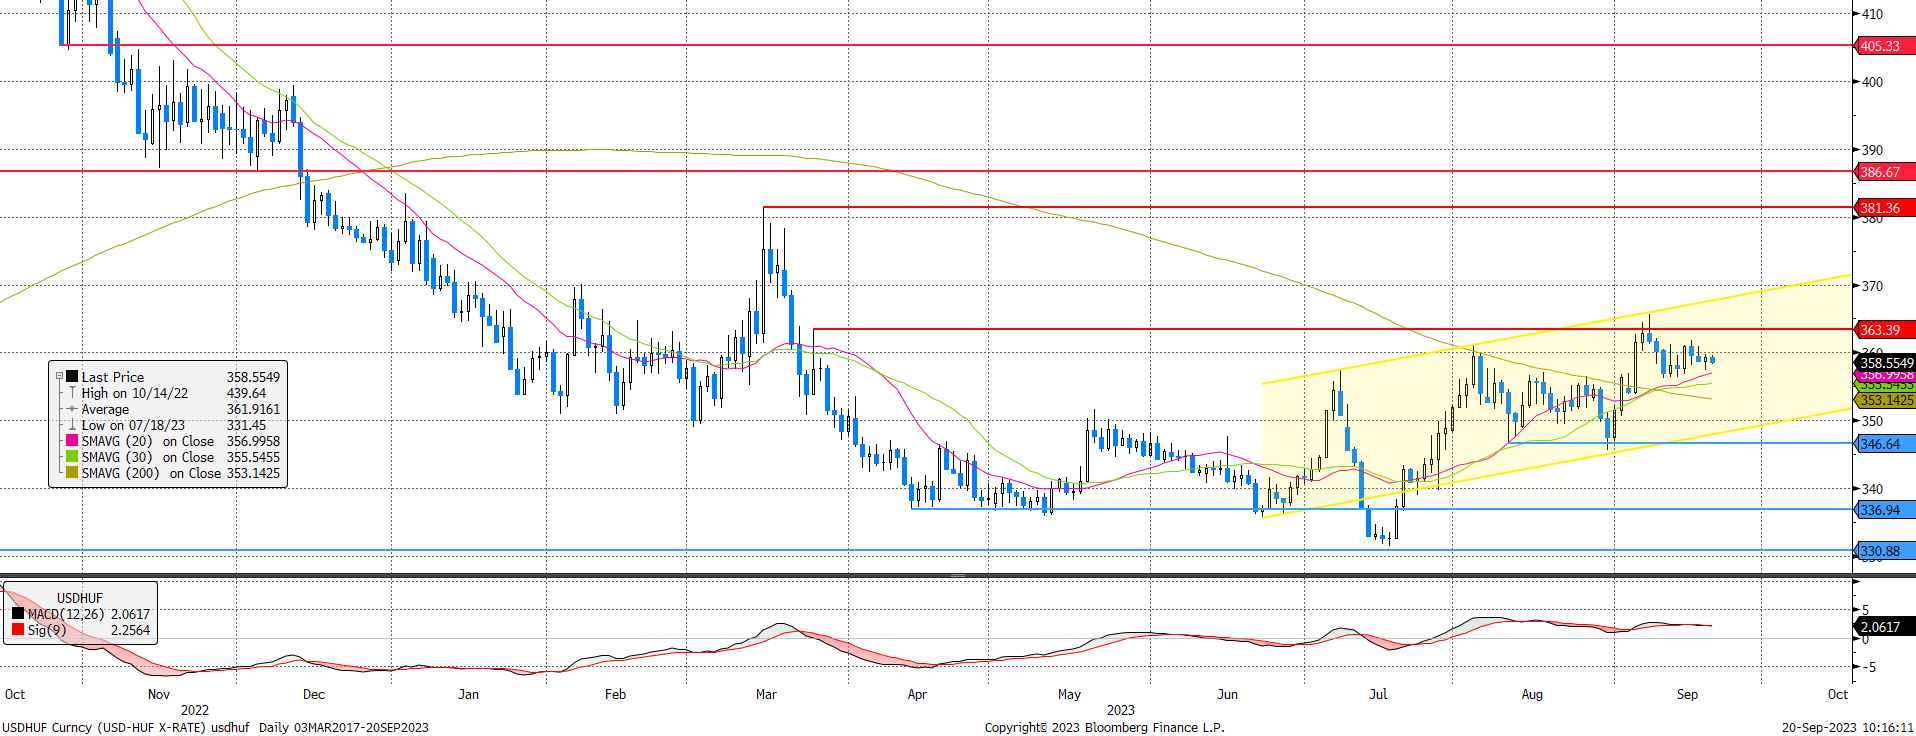Click the Bloomberg Finance L.P. copyright text

click(1104, 727)
